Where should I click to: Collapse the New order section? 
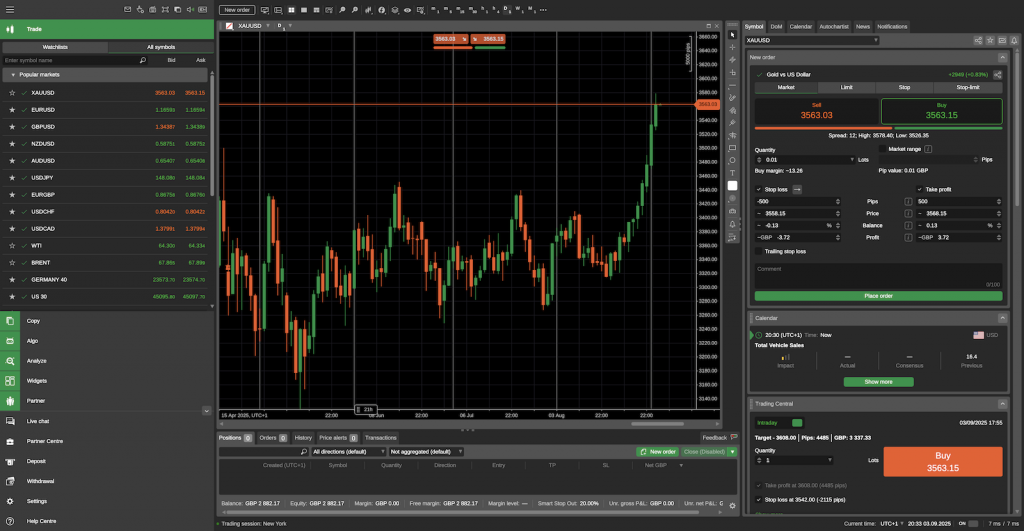(1002, 57)
